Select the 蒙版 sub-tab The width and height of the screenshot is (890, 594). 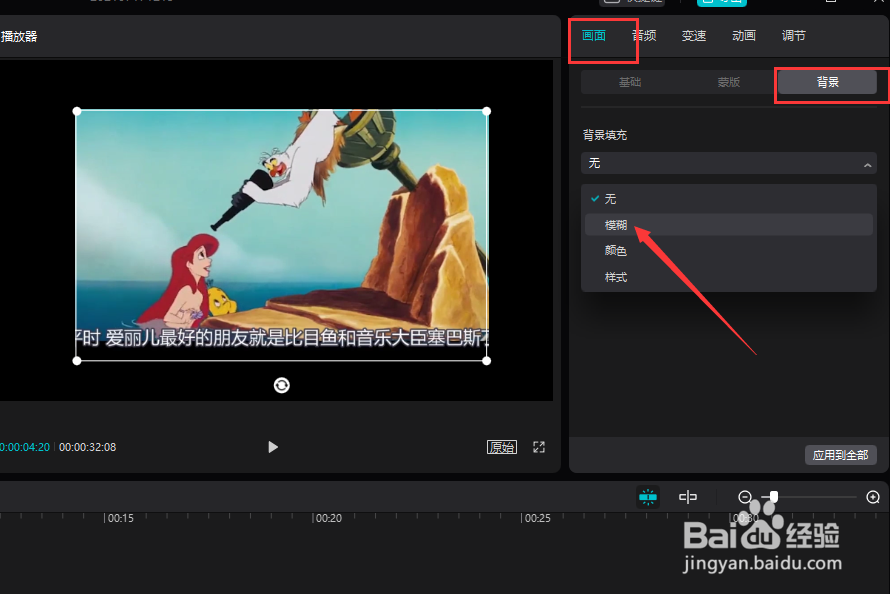click(728, 82)
